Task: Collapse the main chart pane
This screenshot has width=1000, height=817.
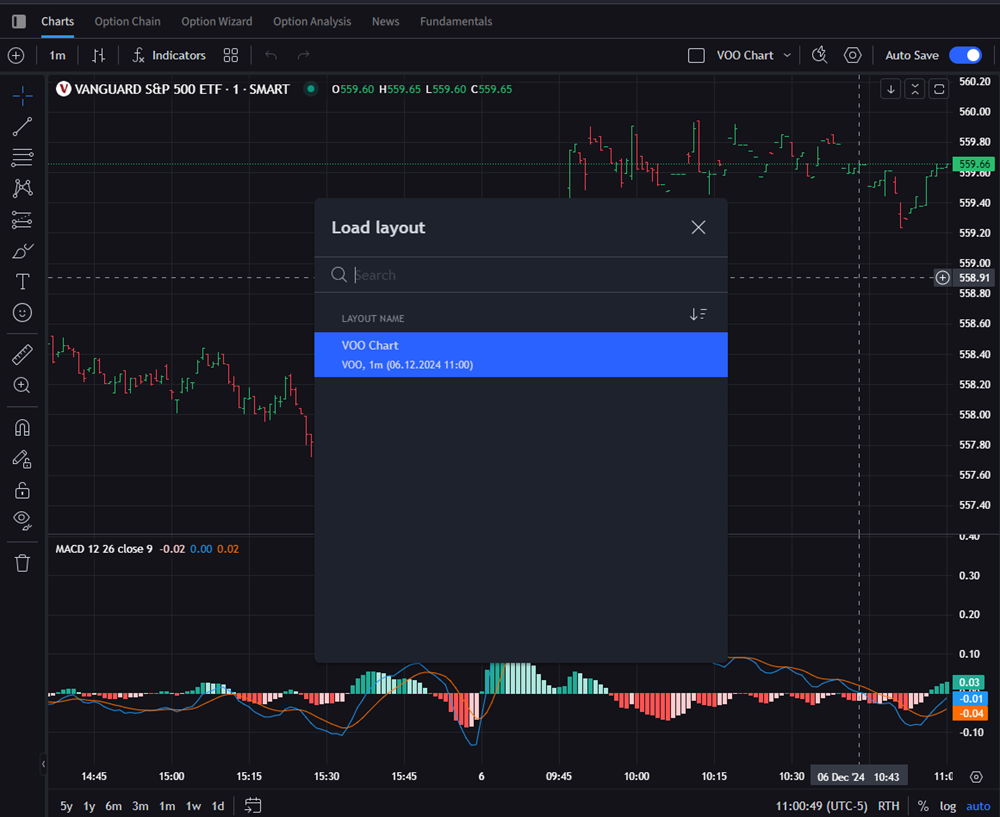Action: (x=915, y=89)
